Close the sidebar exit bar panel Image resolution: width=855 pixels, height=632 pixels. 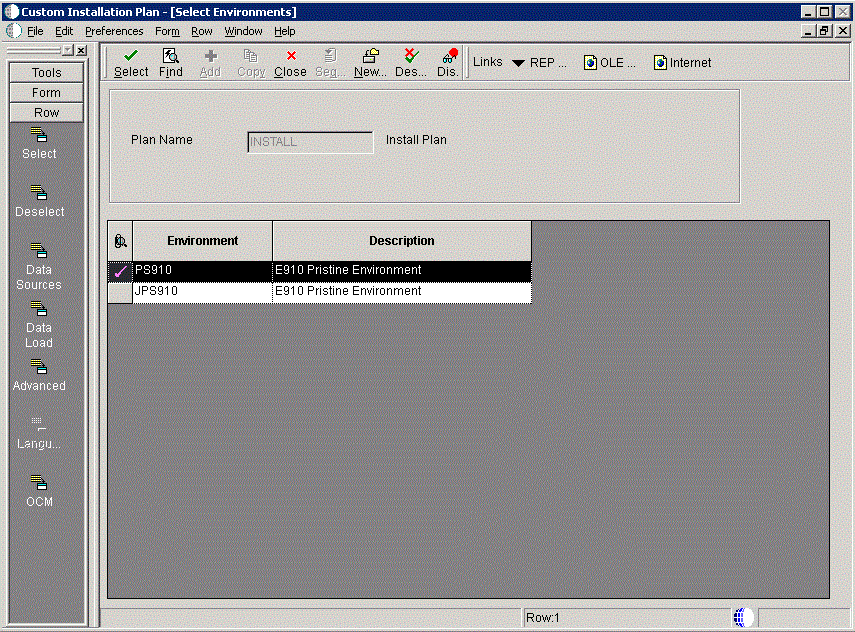(x=81, y=50)
